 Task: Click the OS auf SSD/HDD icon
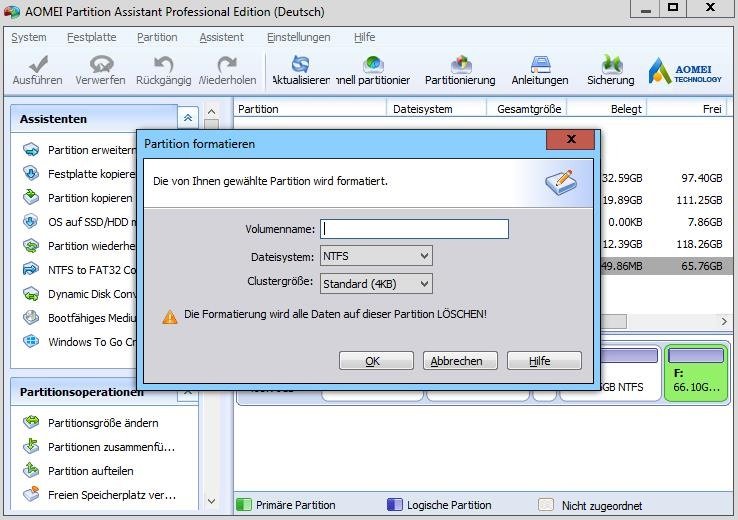click(31, 222)
